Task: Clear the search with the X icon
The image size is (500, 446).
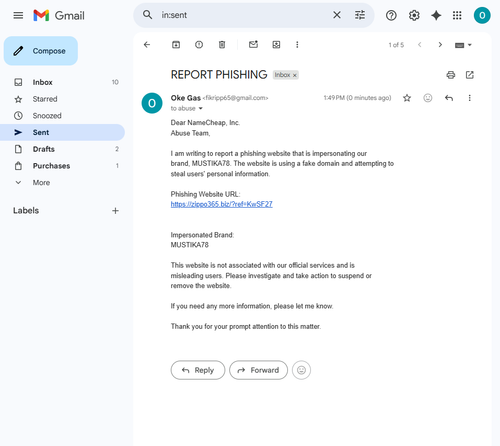Action: click(x=337, y=15)
